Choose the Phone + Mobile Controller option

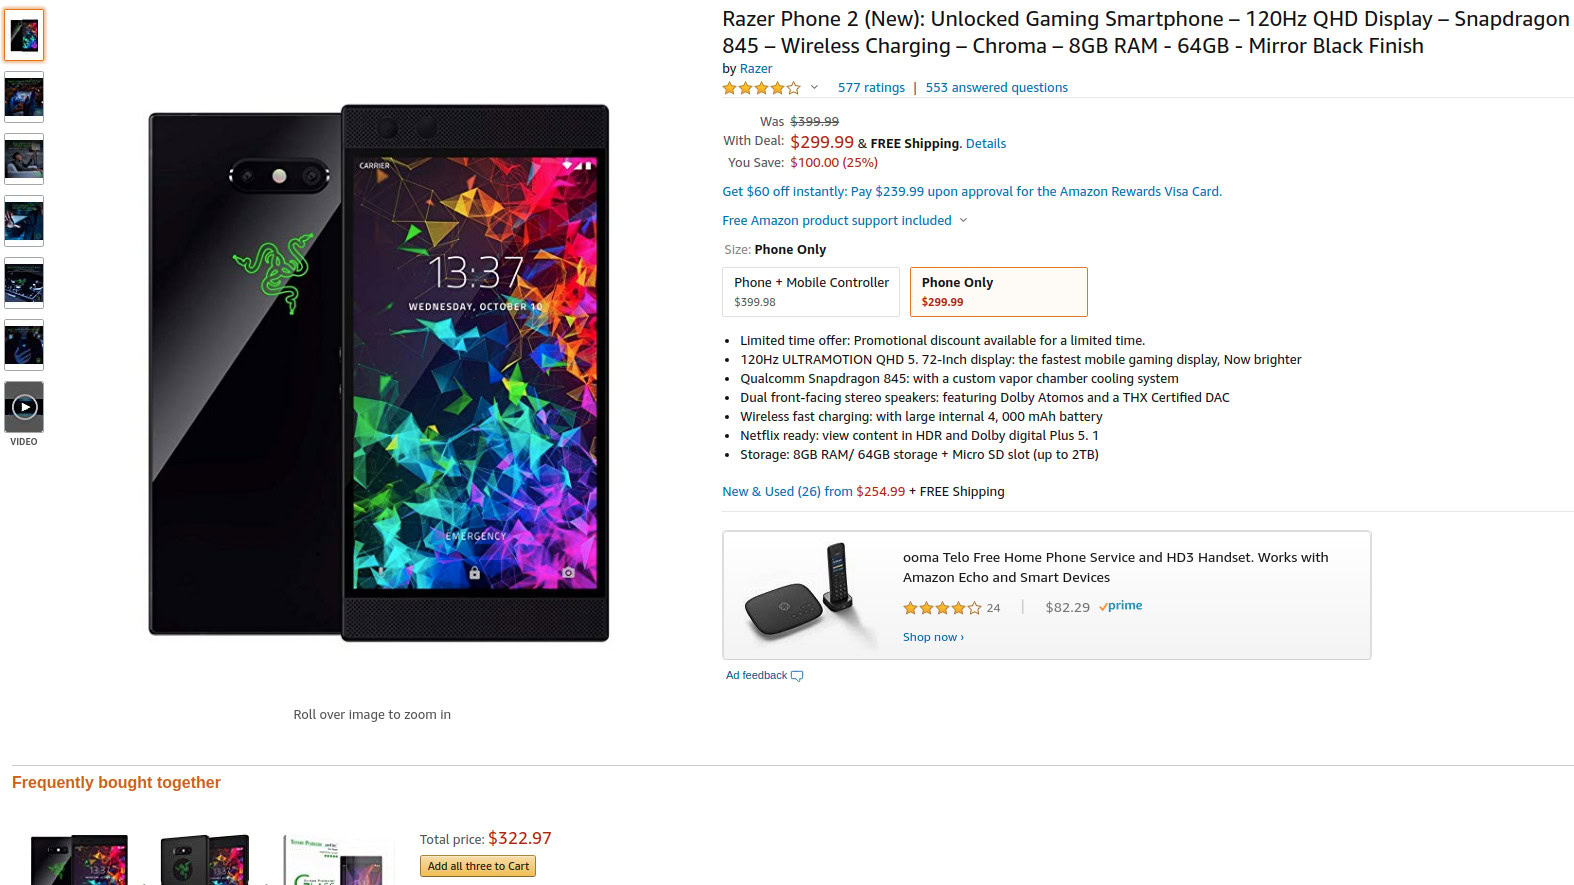(811, 292)
